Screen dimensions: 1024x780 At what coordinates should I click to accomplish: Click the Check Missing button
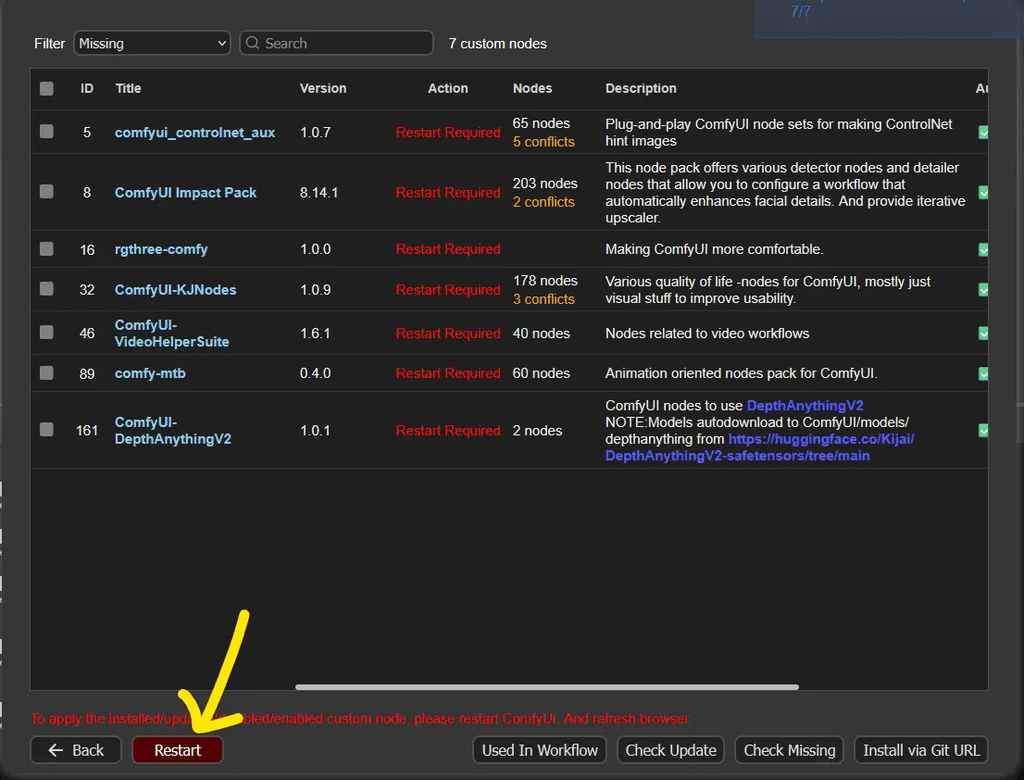coord(789,750)
